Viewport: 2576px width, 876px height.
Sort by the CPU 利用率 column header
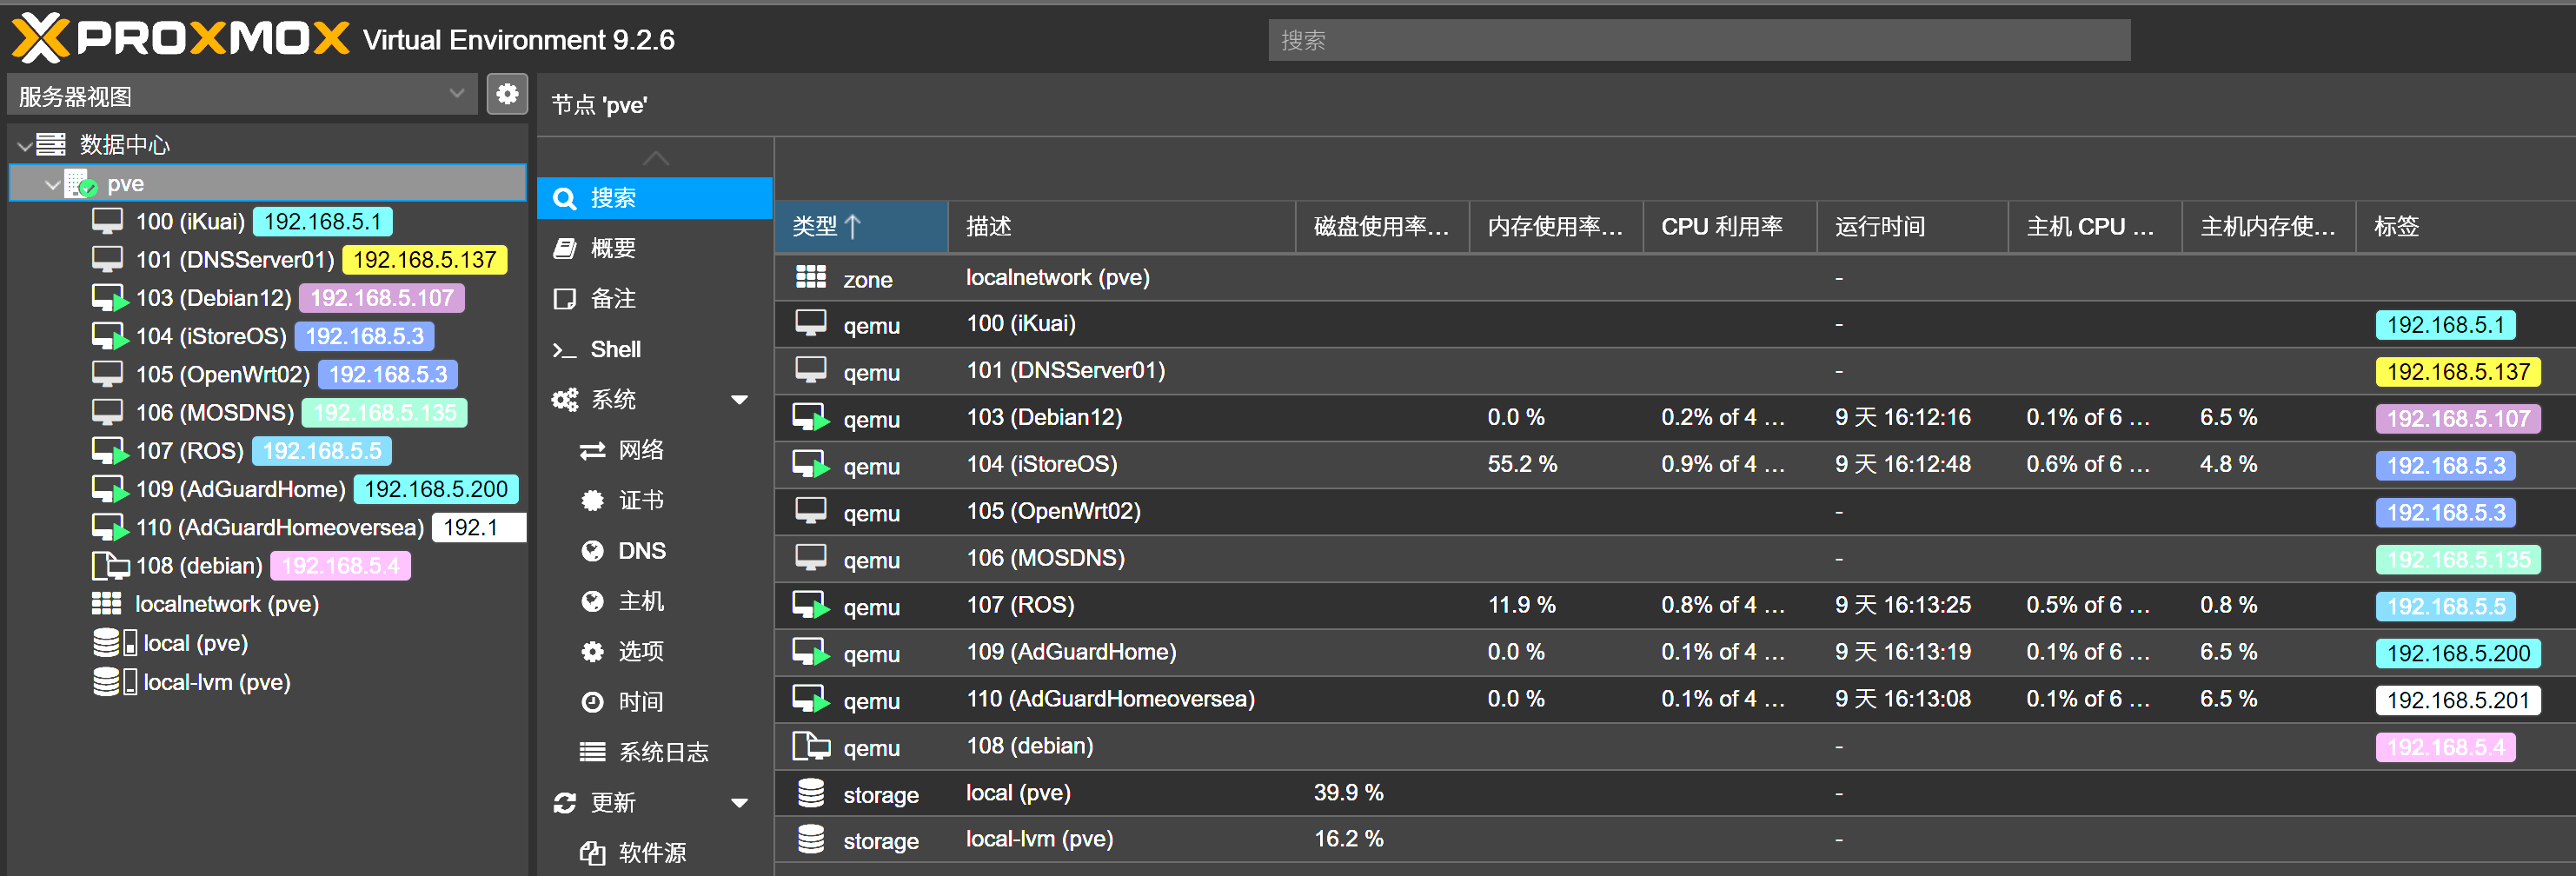1730,227
